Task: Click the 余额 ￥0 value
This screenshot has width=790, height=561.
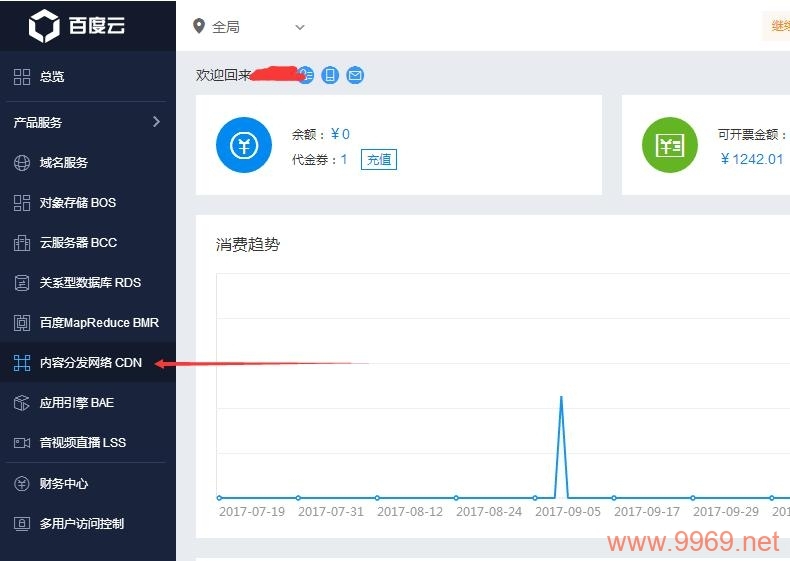Action: (x=341, y=134)
